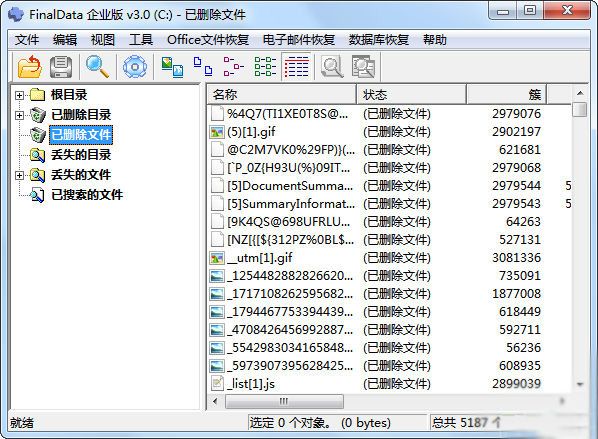Image resolution: width=598 pixels, height=439 pixels.
Task: Open the 工具 menu
Action: point(141,40)
